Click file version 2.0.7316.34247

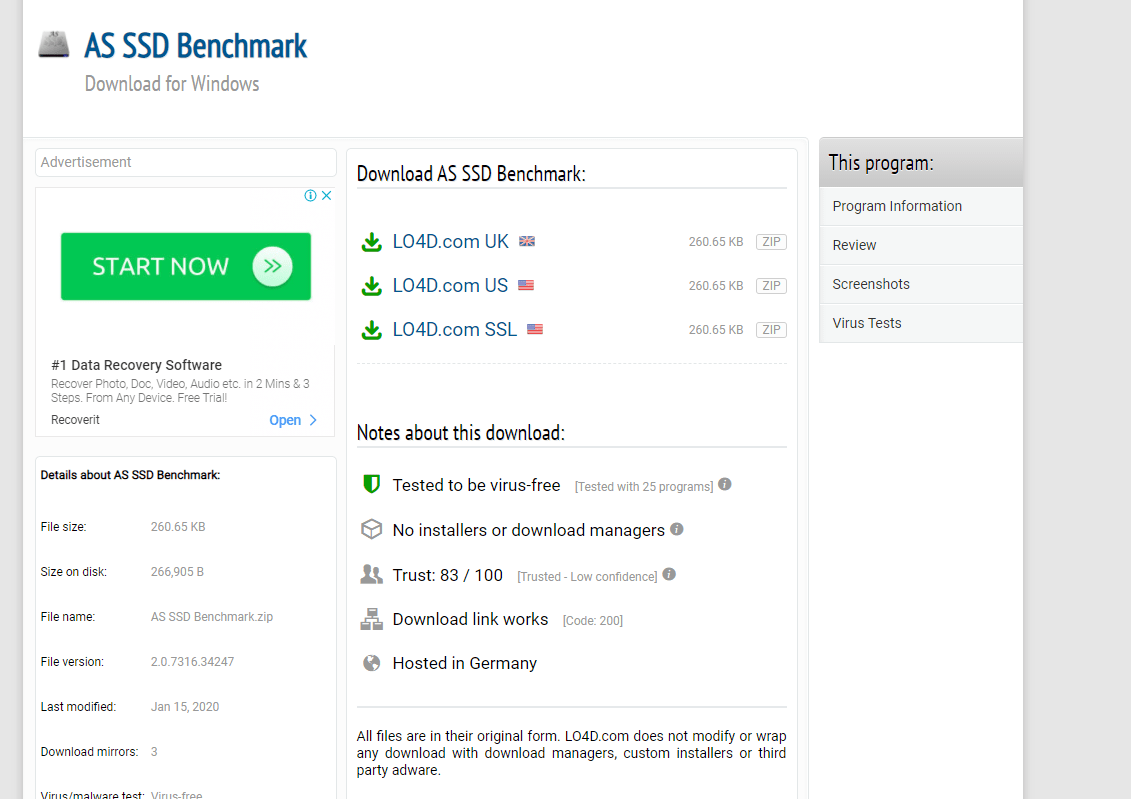[x=193, y=662]
